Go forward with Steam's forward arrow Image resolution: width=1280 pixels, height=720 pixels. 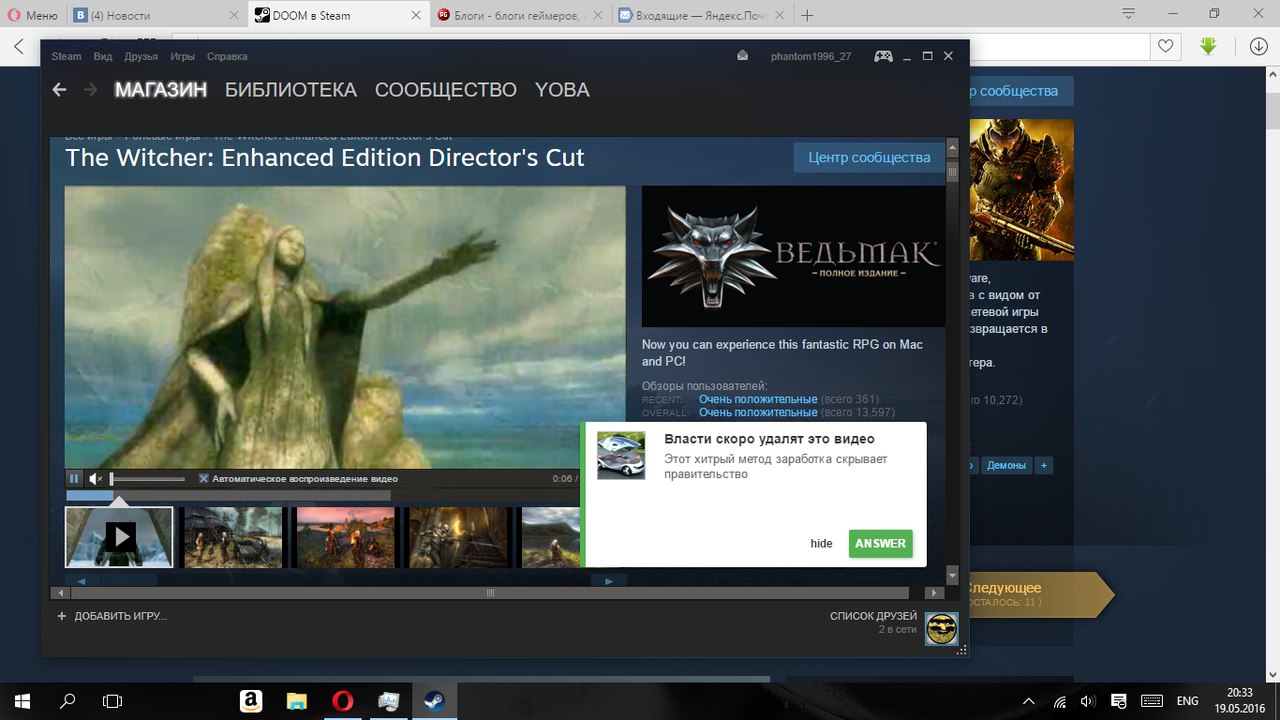[91, 90]
